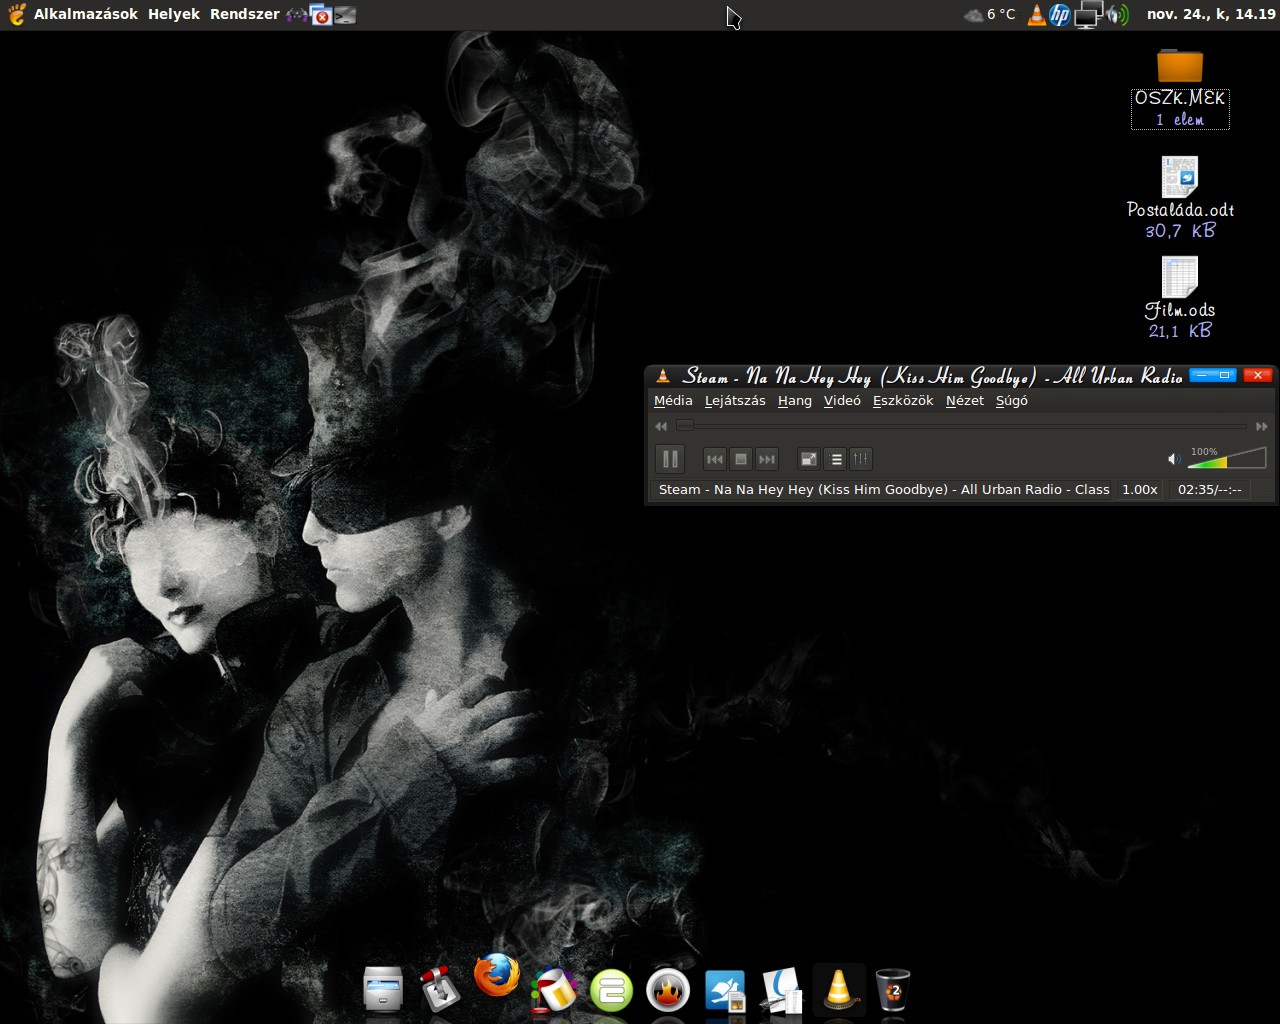
Task: Click the VLC cone in the dock
Action: (839, 989)
